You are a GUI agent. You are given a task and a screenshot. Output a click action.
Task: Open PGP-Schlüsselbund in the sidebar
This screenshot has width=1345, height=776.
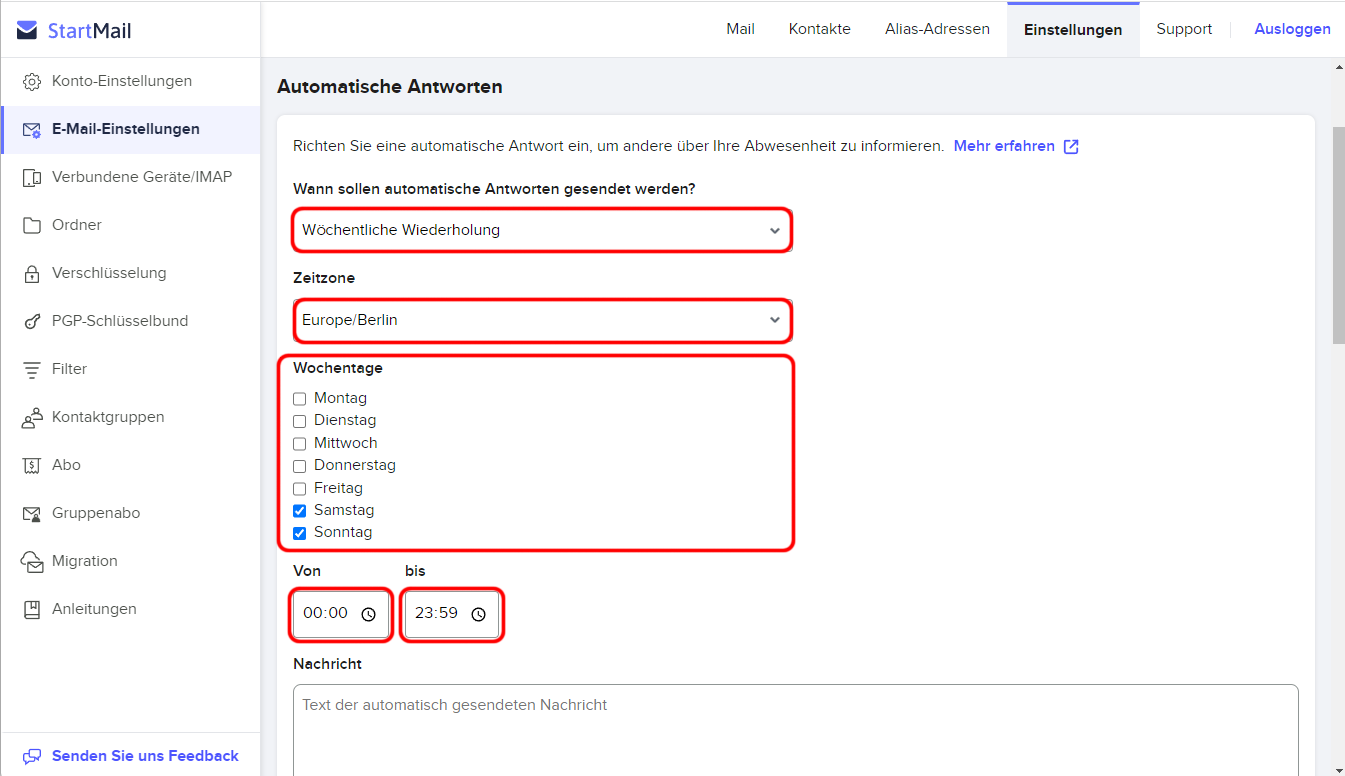coord(130,321)
